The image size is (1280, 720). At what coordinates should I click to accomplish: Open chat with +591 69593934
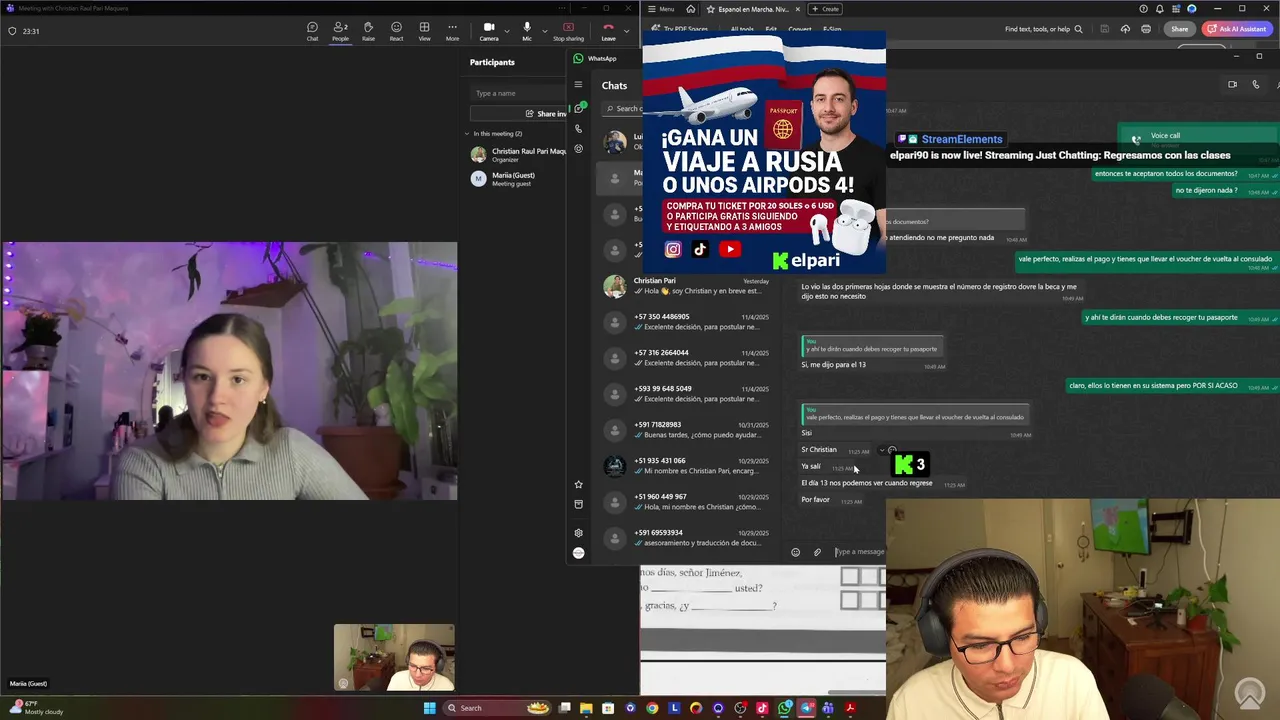coord(686,538)
